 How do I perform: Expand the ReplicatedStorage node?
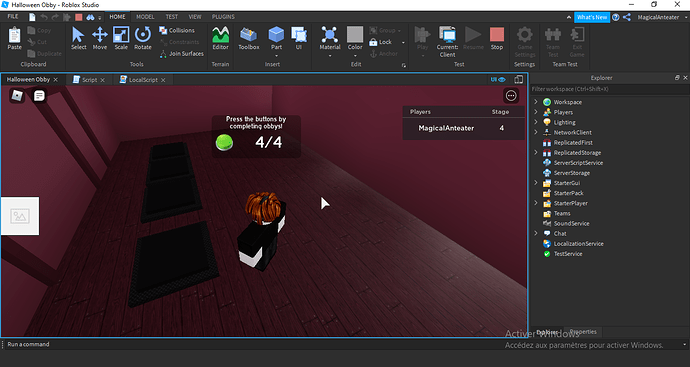click(x=536, y=153)
